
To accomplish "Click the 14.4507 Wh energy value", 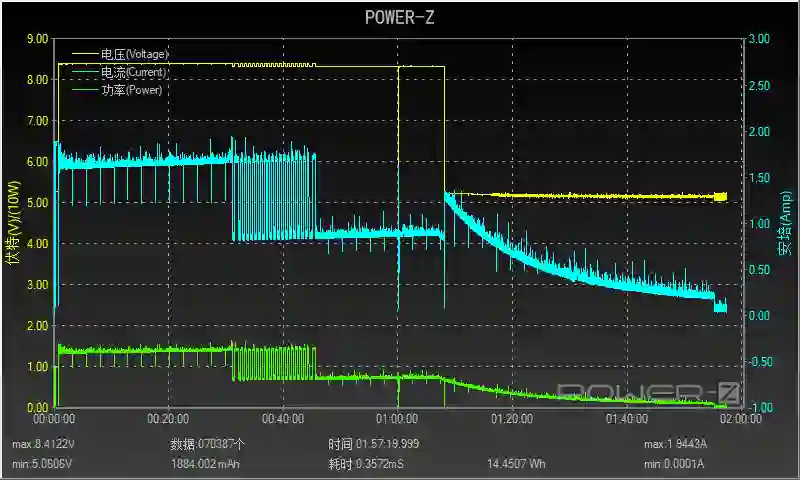I will [x=516, y=464].
